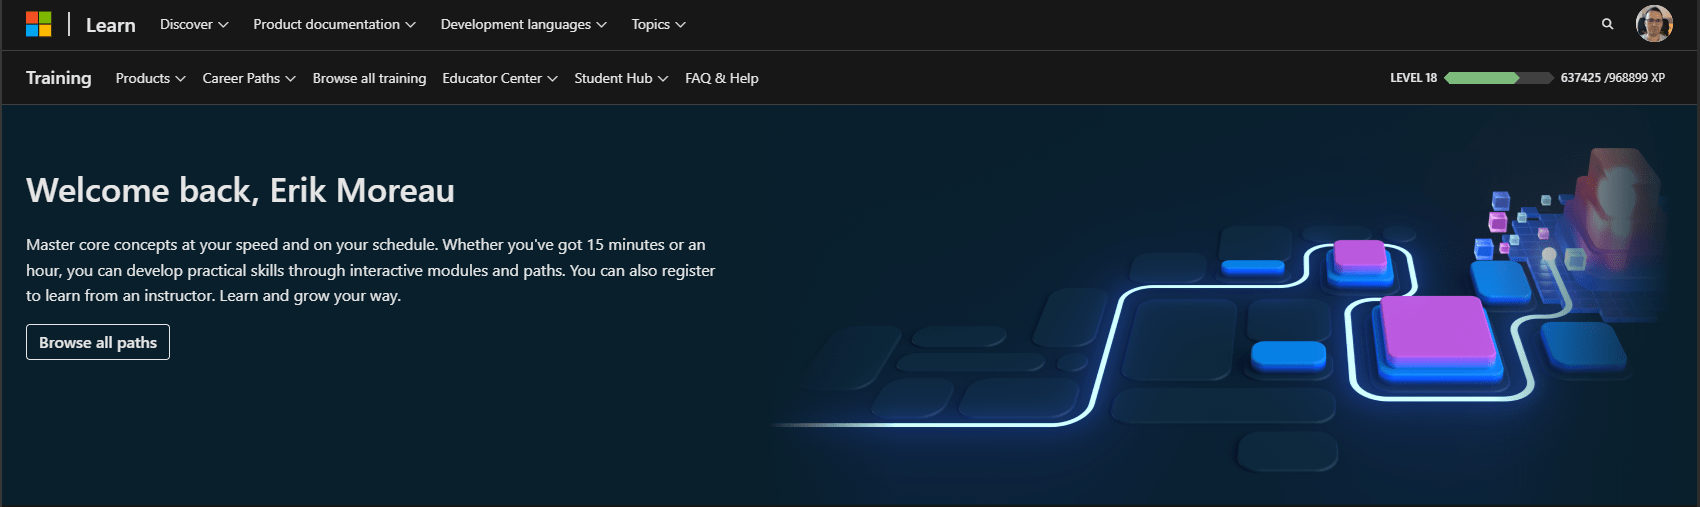Open the Product documentation dropdown
Screen dimensions: 1700x507
click(x=334, y=24)
